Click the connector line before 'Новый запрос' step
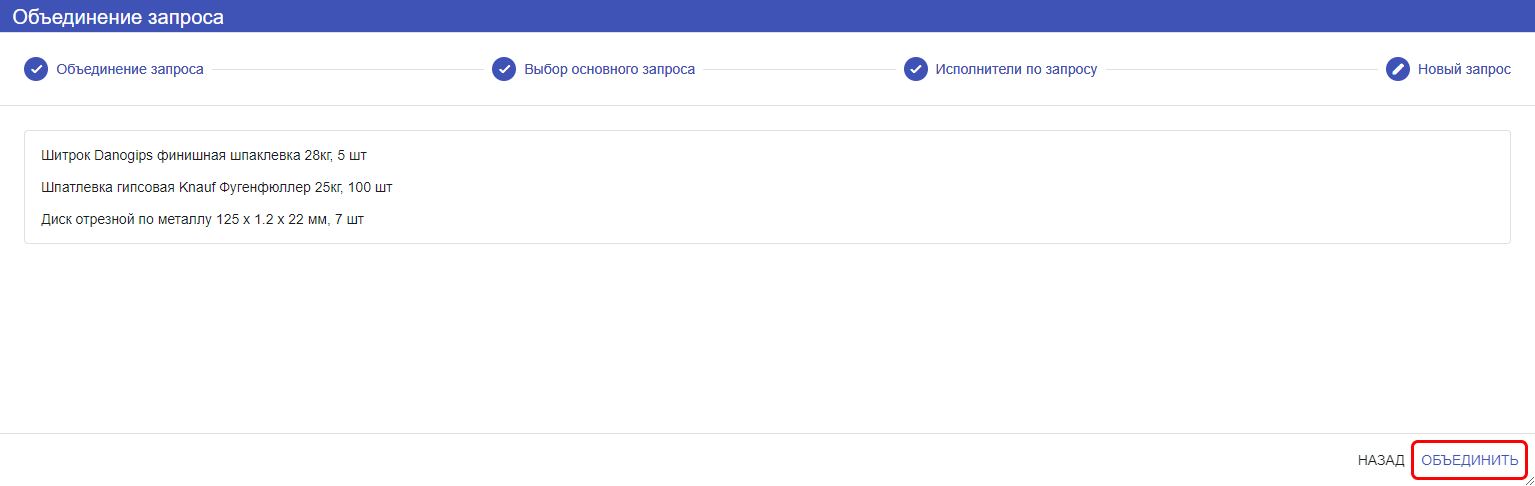Screen dimensions: 1535x486 [1241, 70]
